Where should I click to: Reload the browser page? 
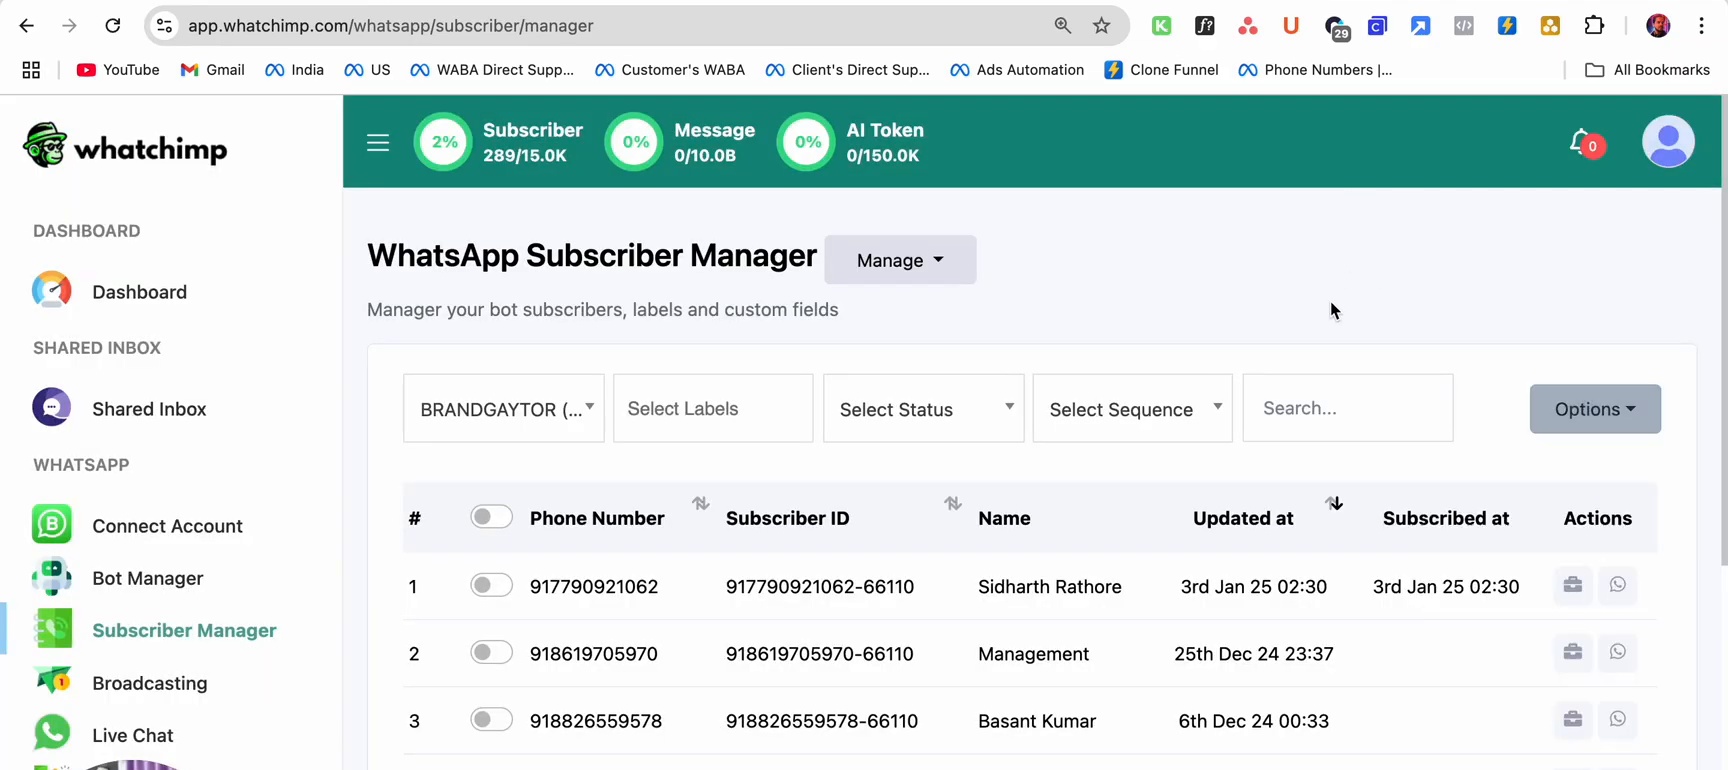point(113,26)
